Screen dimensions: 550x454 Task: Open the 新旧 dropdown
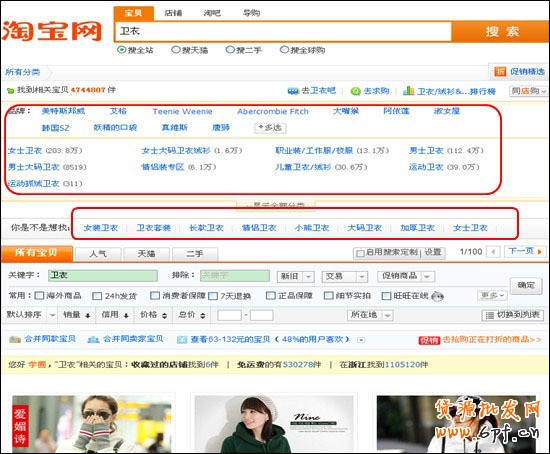(295, 276)
